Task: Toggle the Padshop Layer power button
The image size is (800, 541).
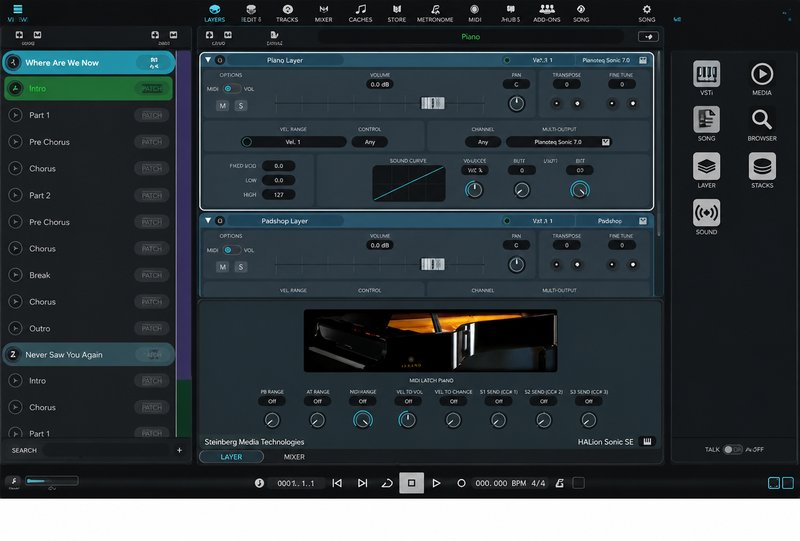Action: tap(220, 221)
